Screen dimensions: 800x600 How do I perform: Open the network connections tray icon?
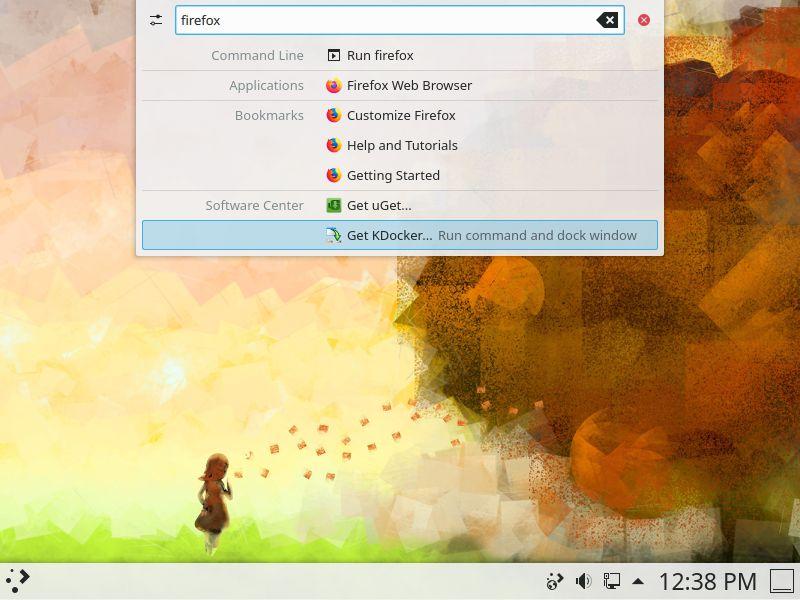[611, 581]
